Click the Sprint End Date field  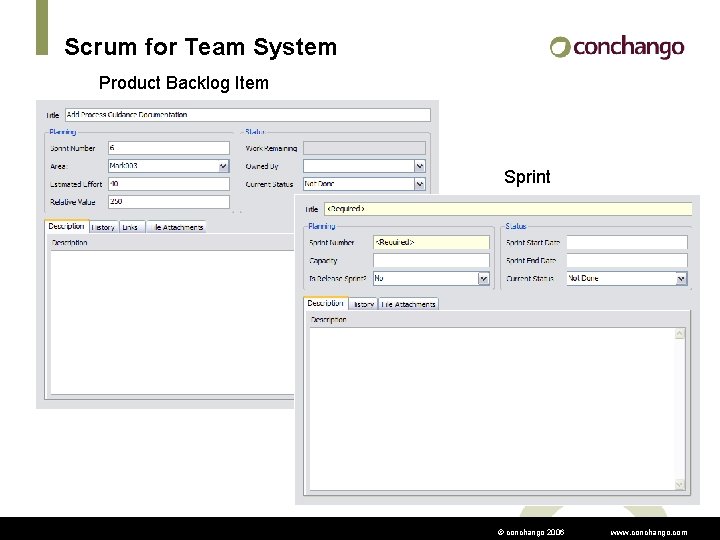tap(627, 260)
